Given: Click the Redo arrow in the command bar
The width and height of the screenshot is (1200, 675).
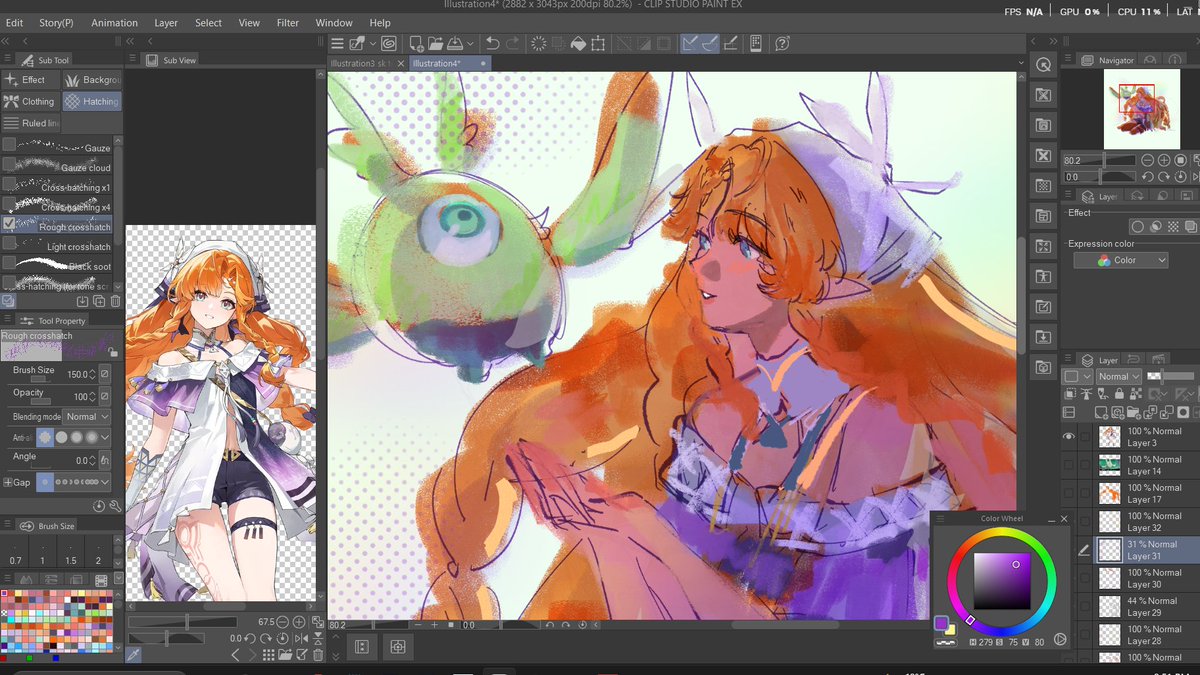Looking at the screenshot, I should [x=513, y=43].
